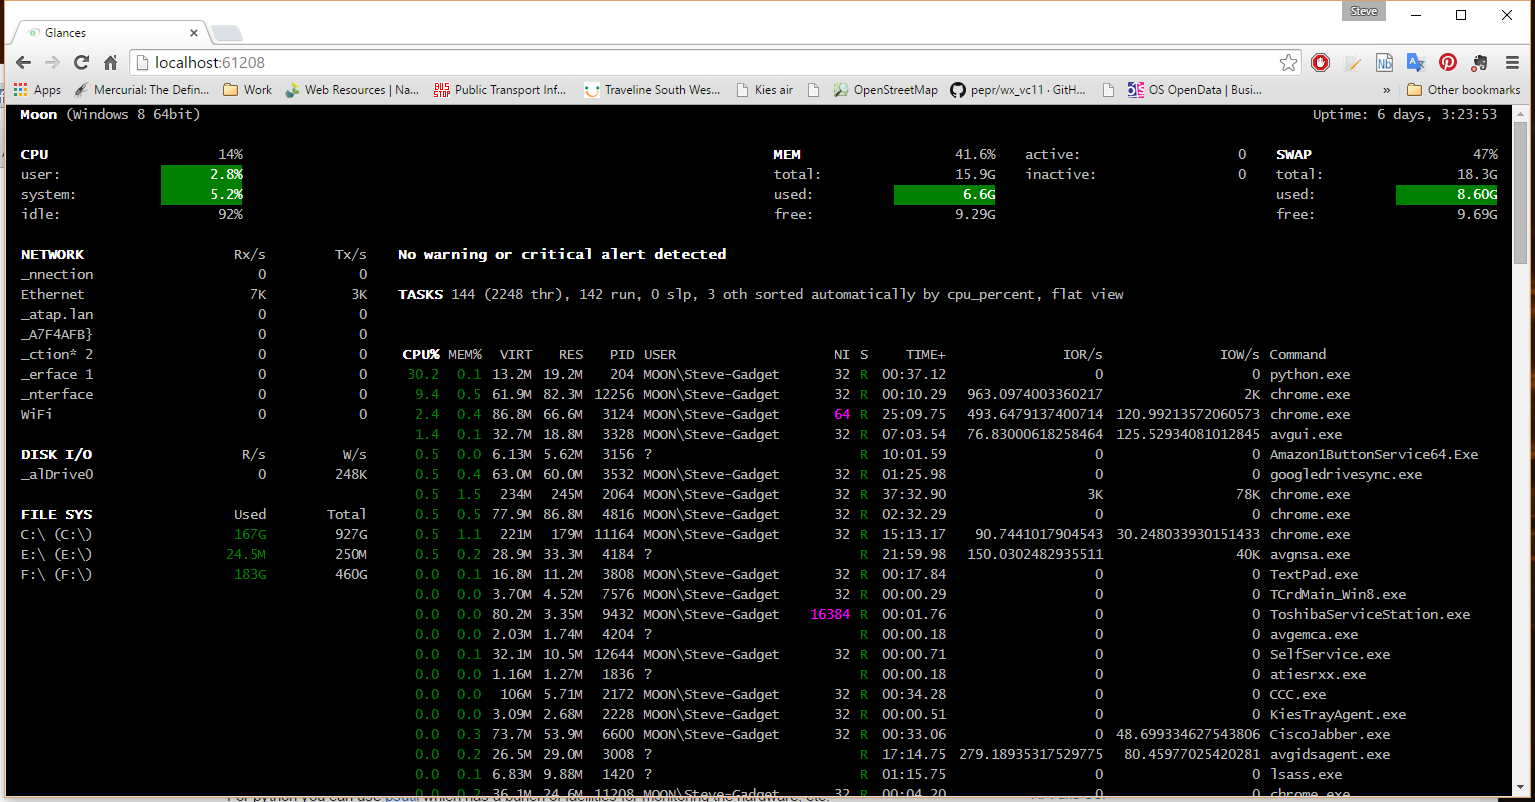Screen dimensions: 1535x802
Task: Open the Other bookmarks folder
Action: coord(1463,90)
